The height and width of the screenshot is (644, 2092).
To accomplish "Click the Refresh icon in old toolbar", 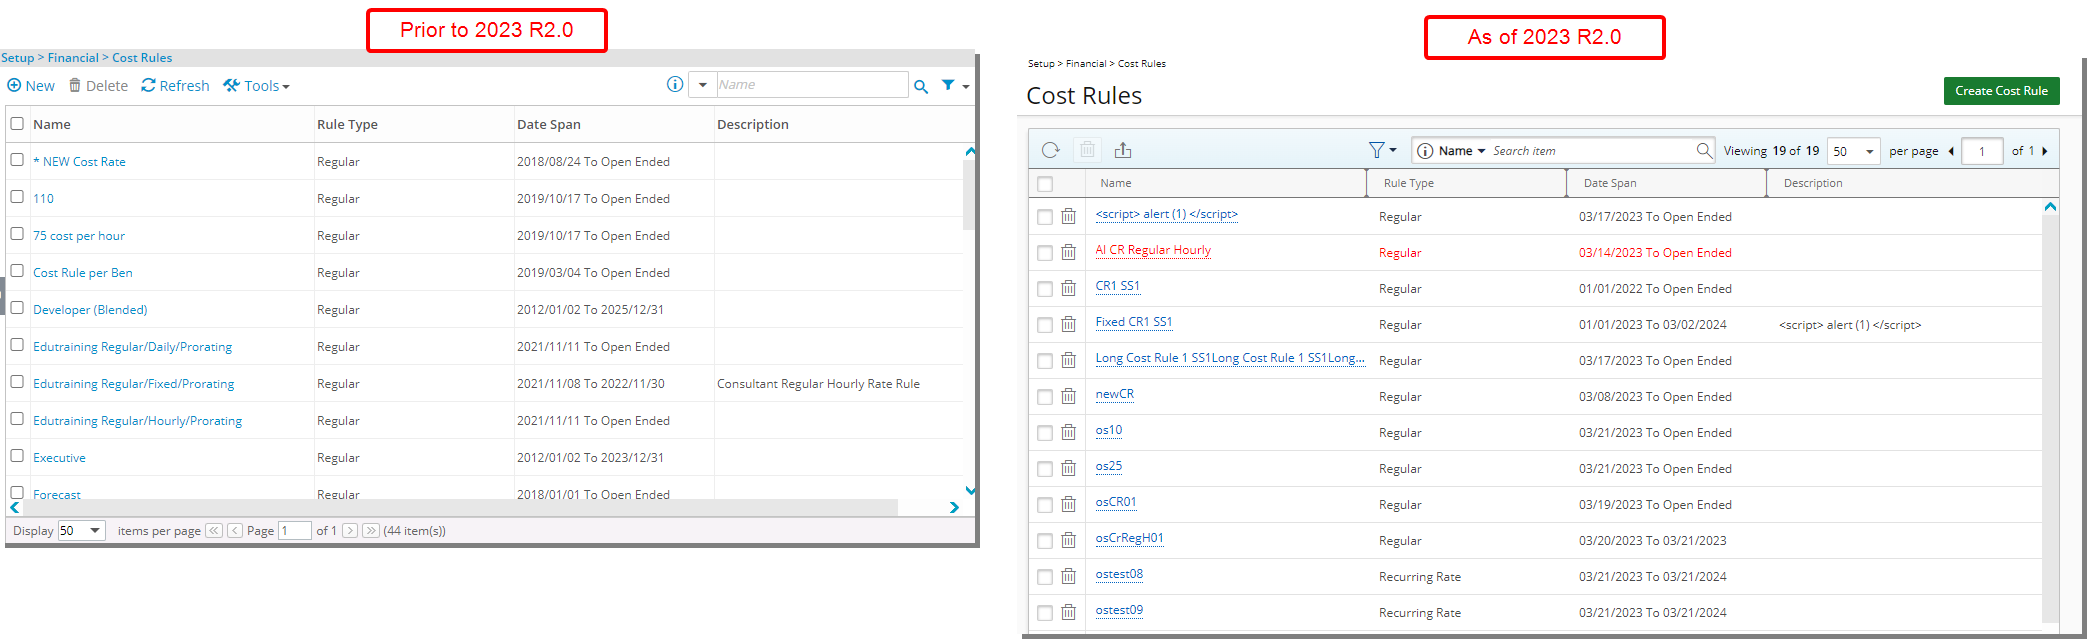I will pos(148,85).
